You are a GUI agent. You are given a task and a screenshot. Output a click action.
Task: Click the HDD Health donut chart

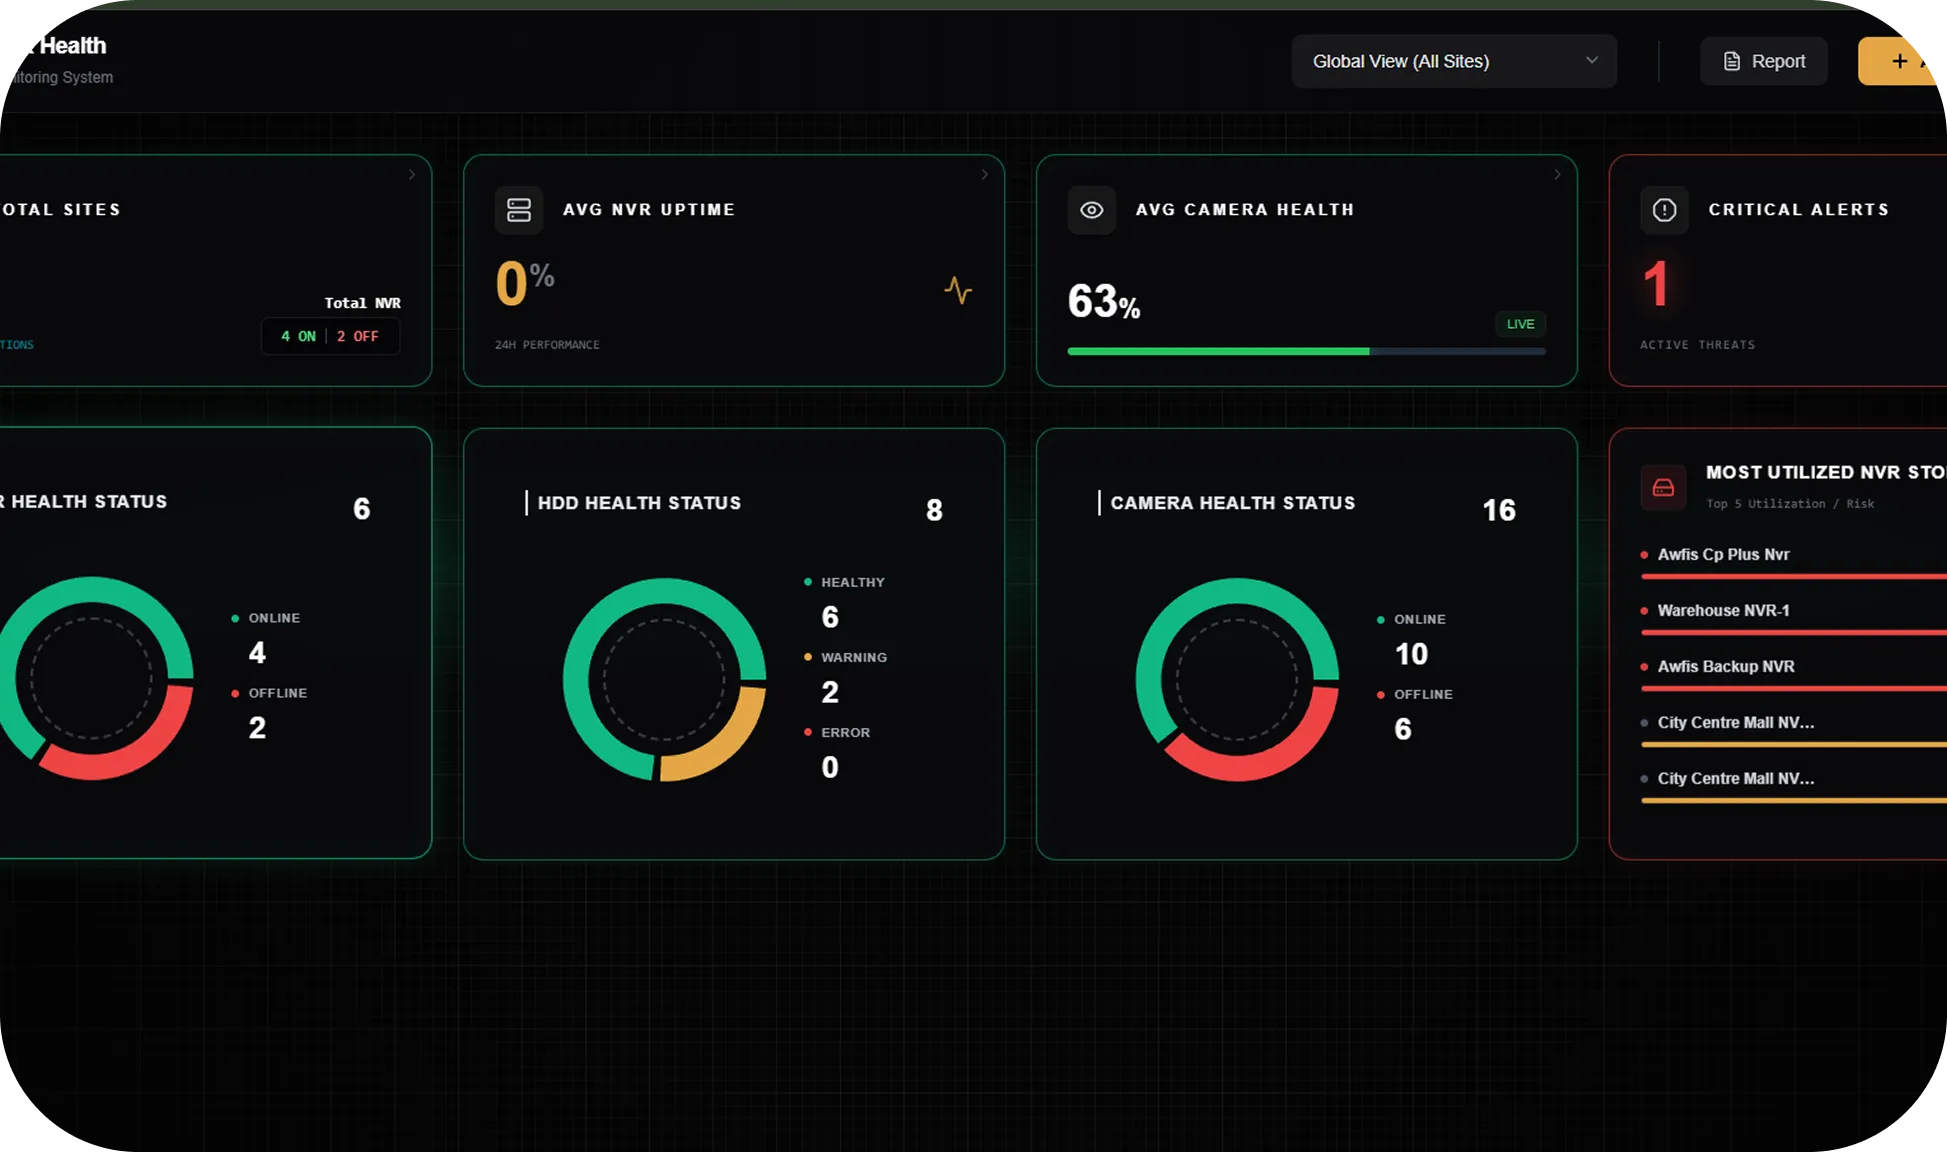tap(664, 678)
